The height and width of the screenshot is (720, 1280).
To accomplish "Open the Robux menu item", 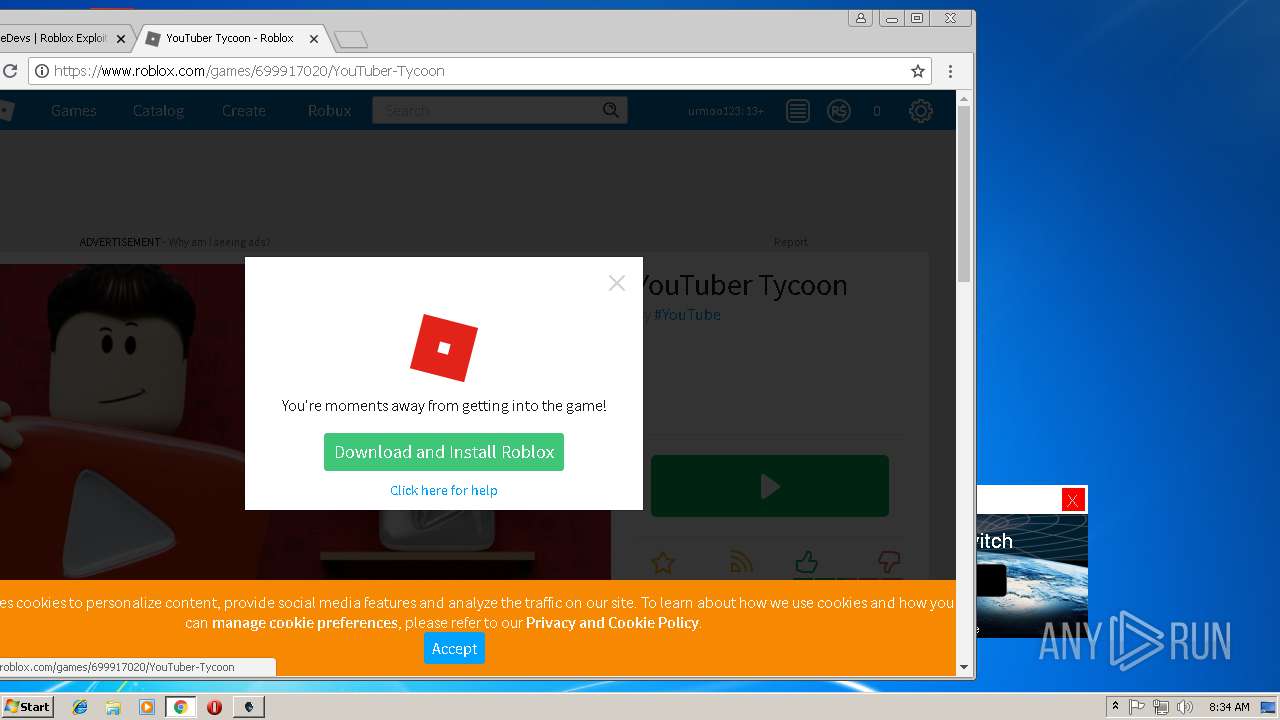I will [x=329, y=111].
